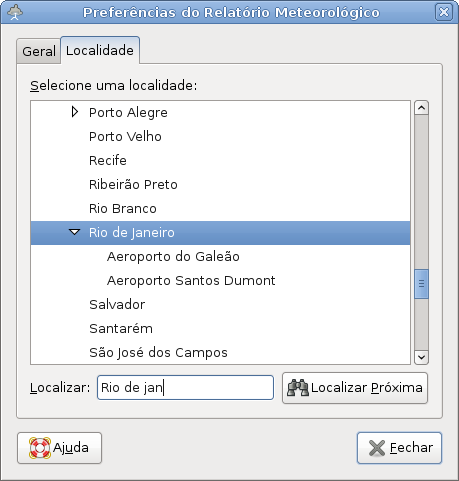This screenshot has height=481, width=459.
Task: Select the Localidade tab
Action: coord(100,50)
